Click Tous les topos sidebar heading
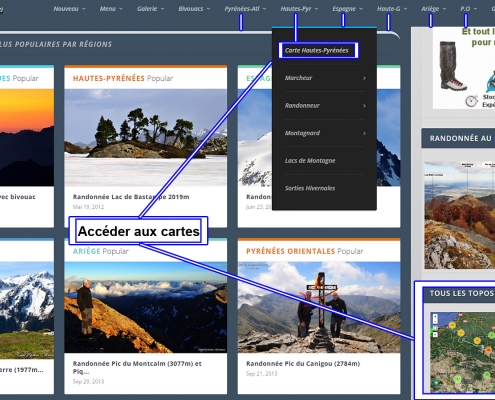 [x=462, y=293]
